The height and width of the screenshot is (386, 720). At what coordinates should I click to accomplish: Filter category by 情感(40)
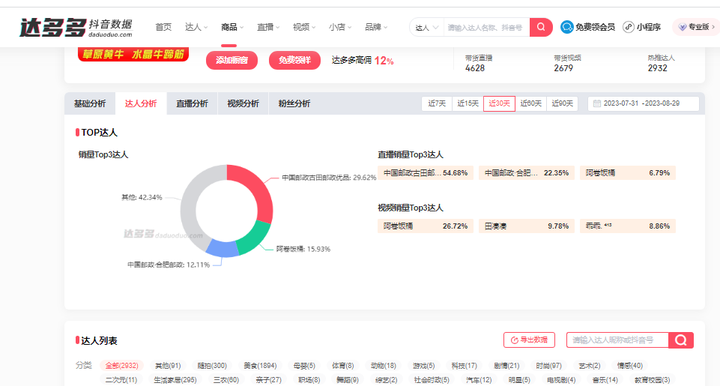[630, 366]
